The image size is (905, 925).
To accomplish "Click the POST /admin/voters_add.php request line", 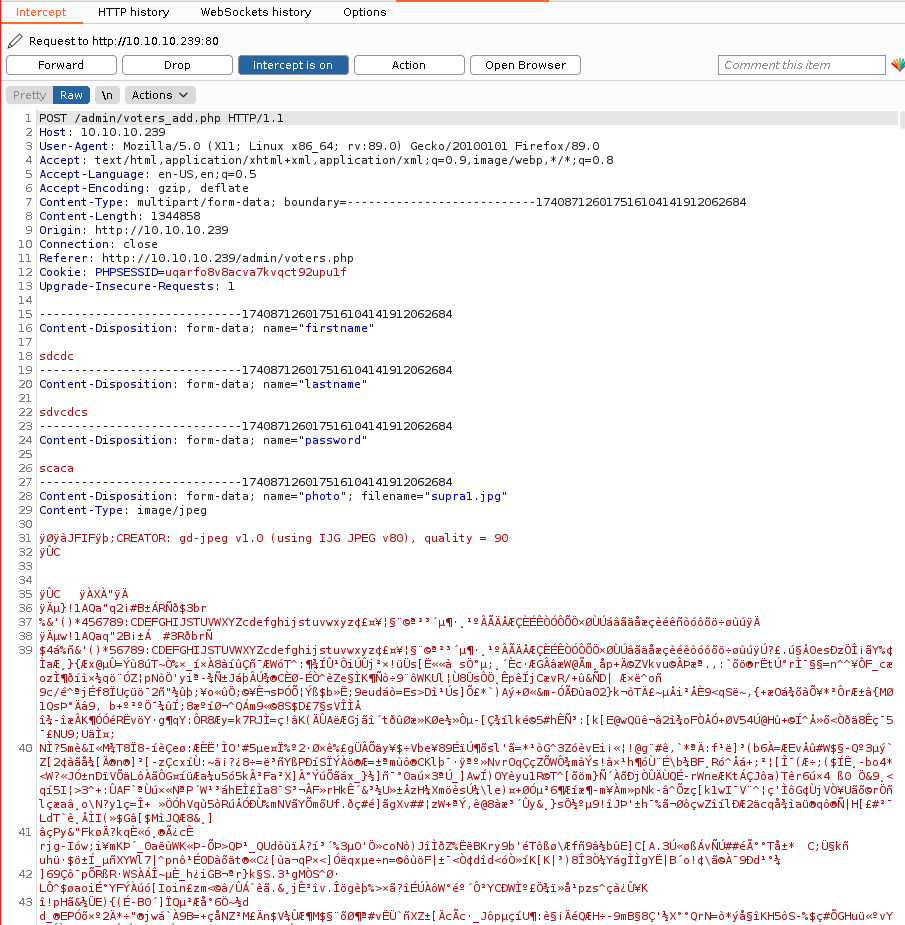I will [161, 118].
